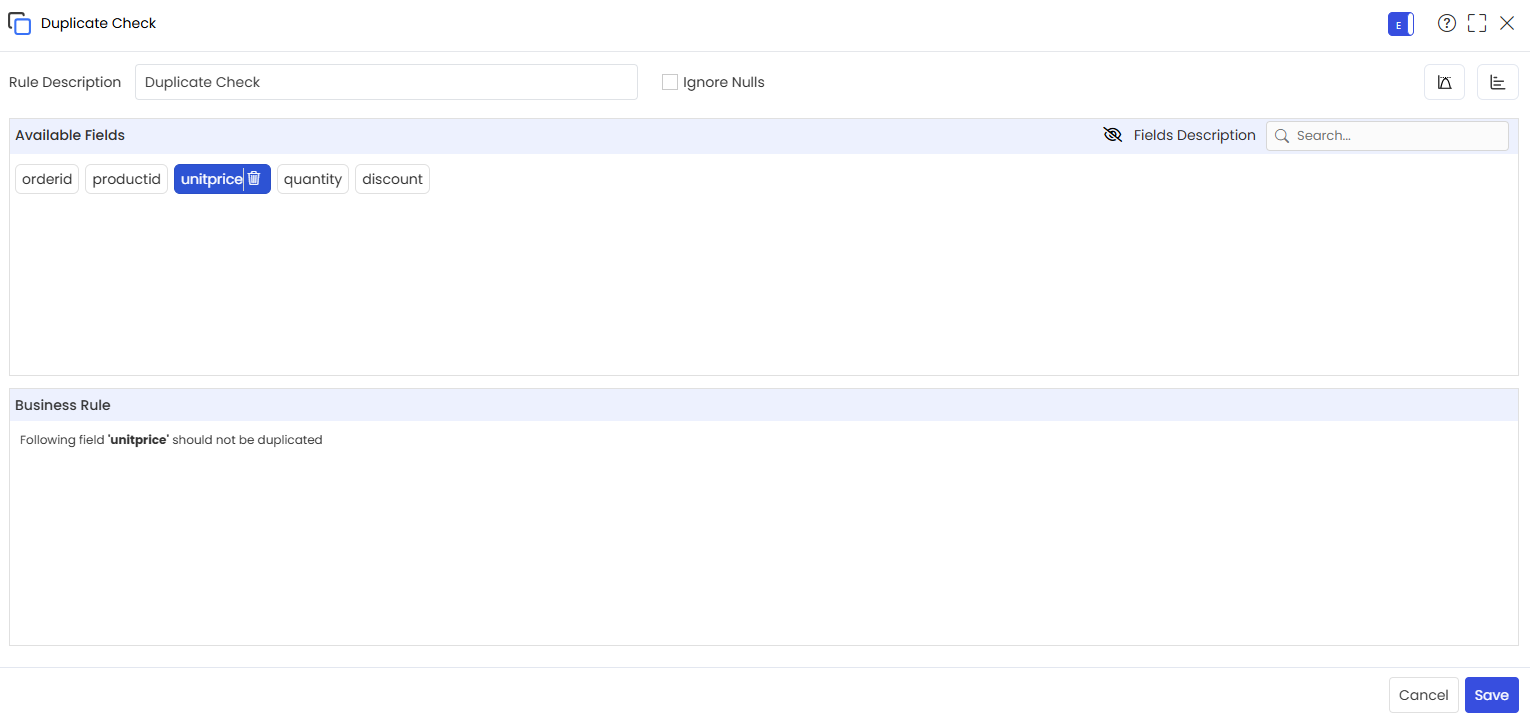Click the Duplicate Check icon in title bar
Image resolution: width=1530 pixels, height=722 pixels.
(x=19, y=23)
